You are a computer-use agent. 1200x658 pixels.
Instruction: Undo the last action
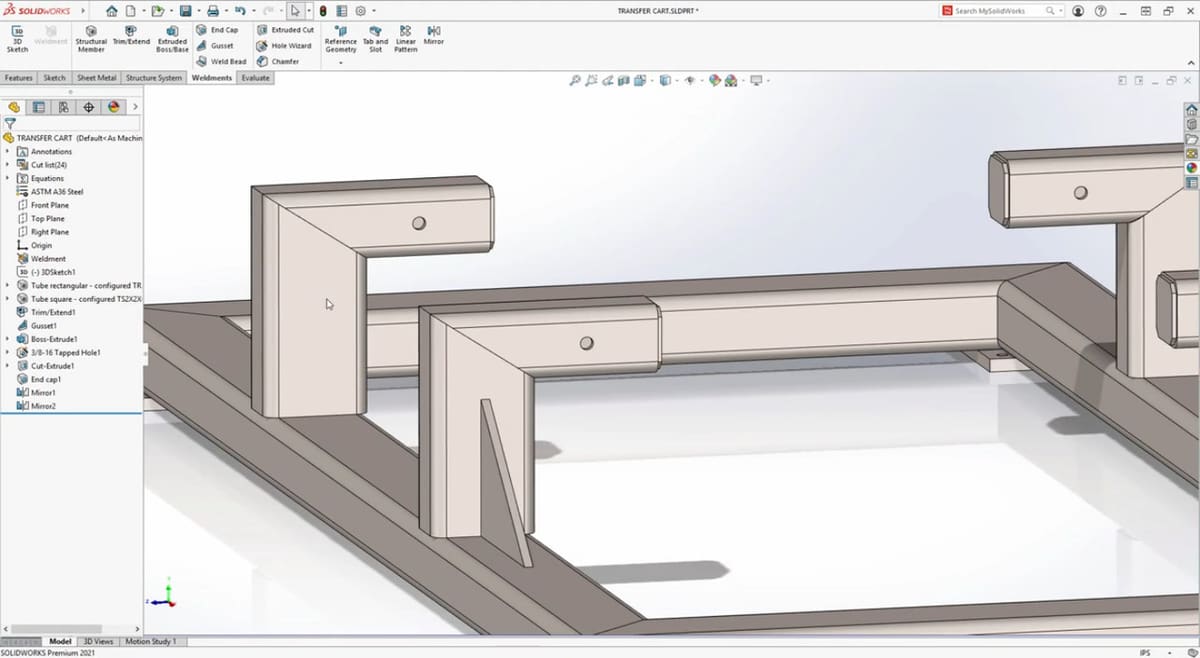[239, 11]
